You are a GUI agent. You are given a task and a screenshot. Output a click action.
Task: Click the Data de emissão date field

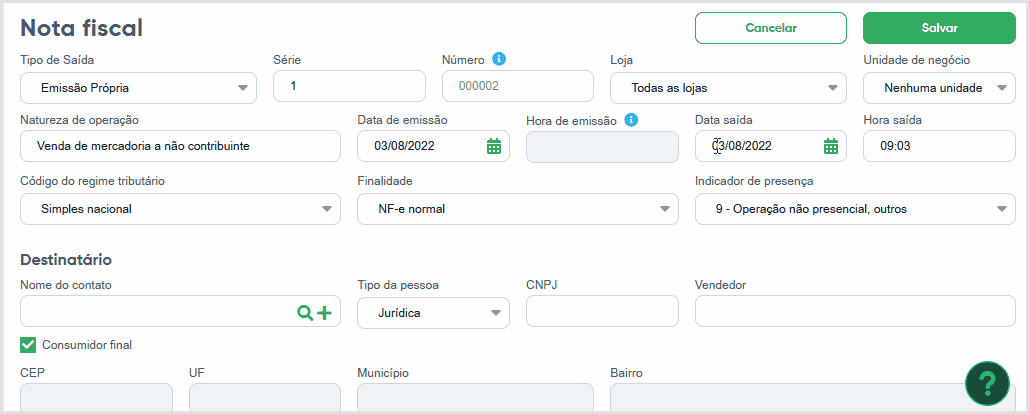click(x=433, y=146)
